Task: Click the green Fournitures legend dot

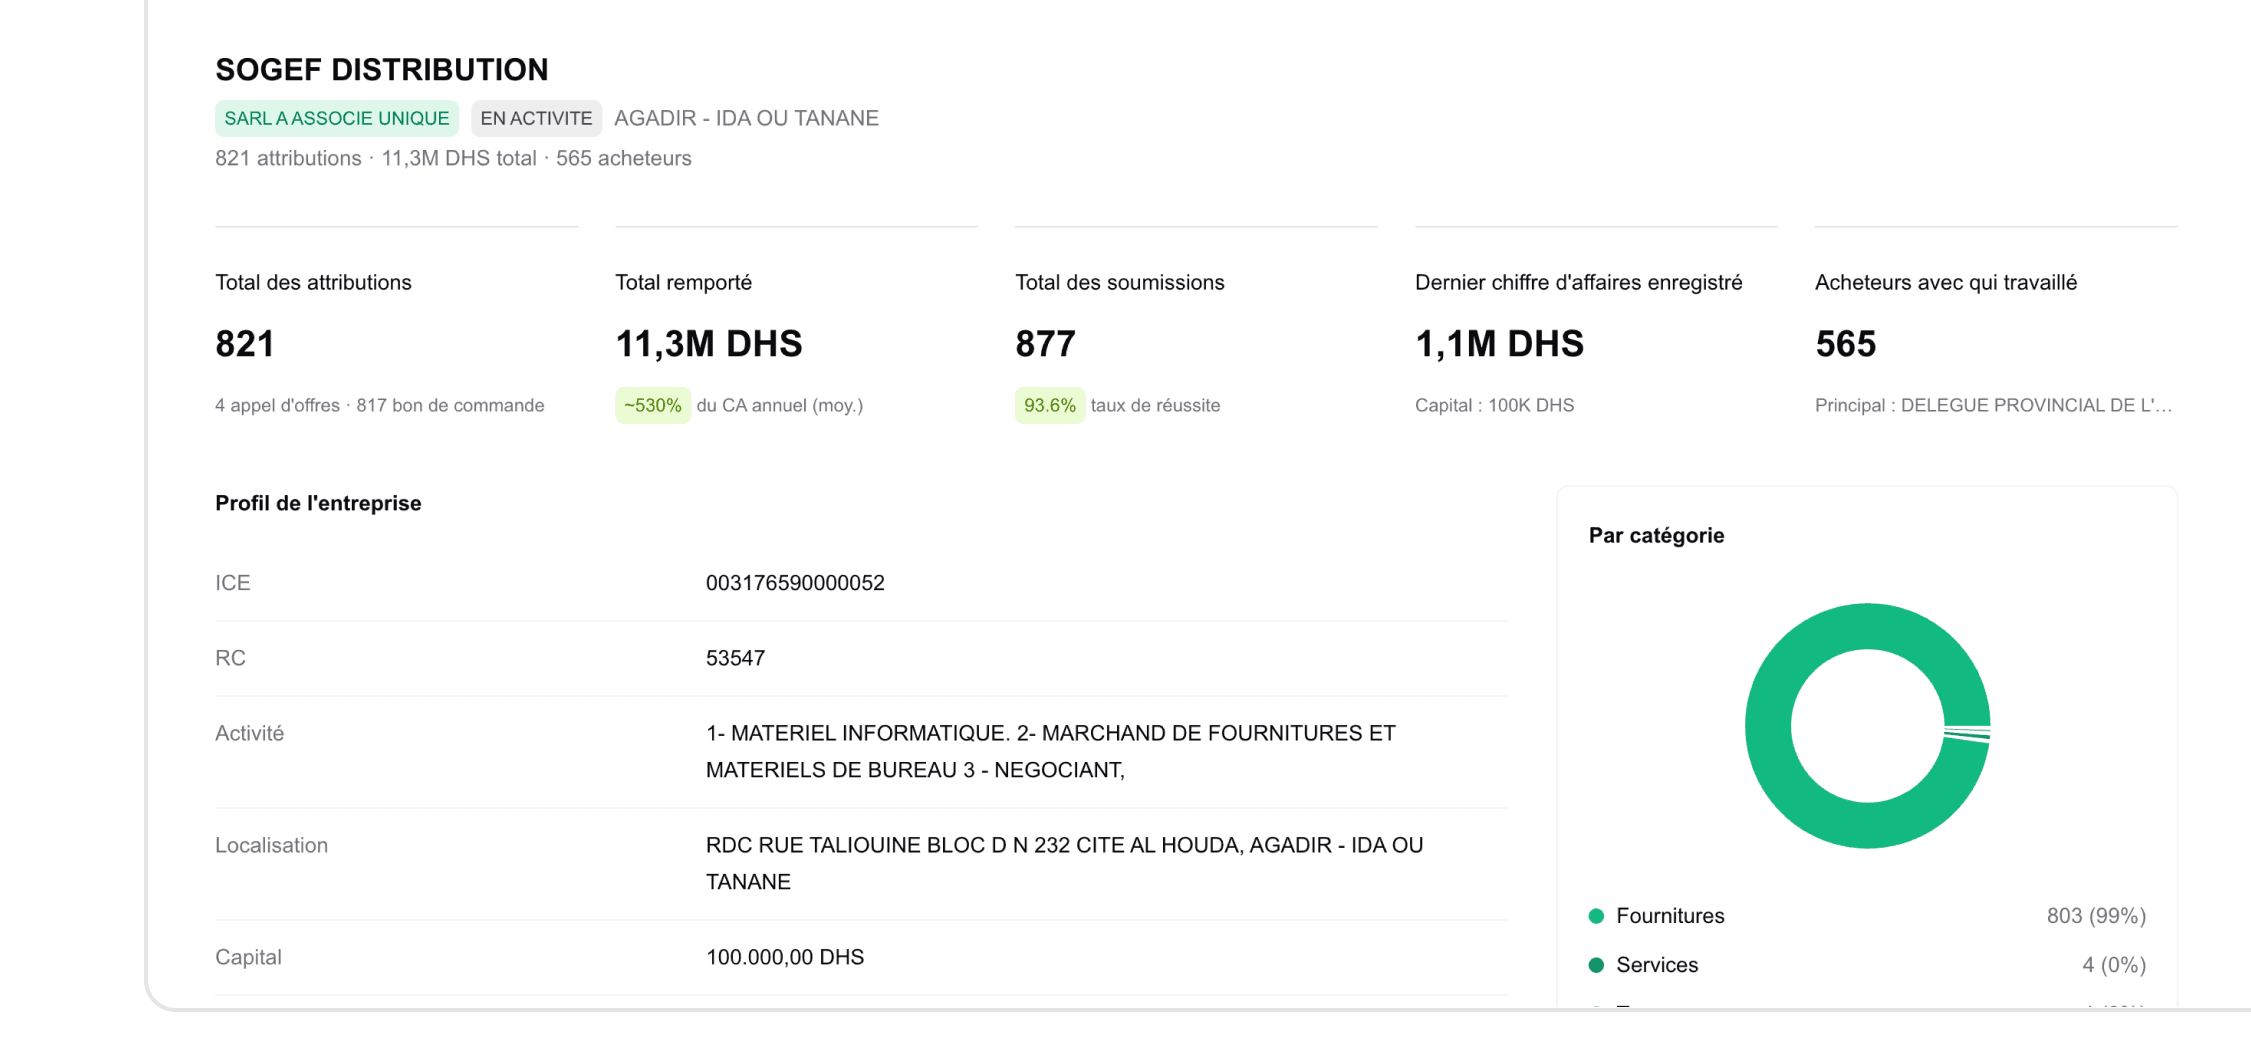Action: (1597, 915)
